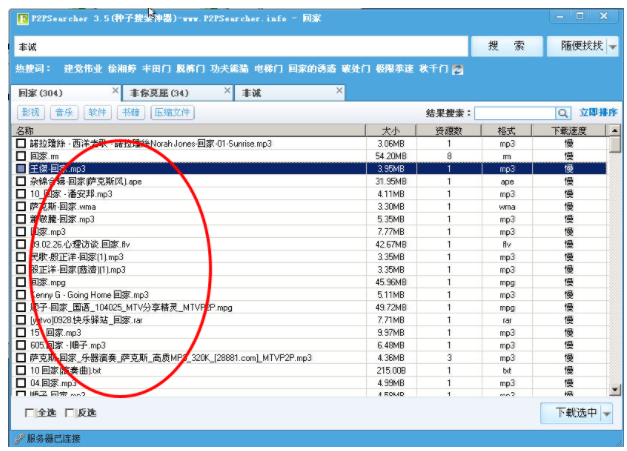Tick the 全选 select-all checkbox
The height and width of the screenshot is (451, 627).
point(29,412)
